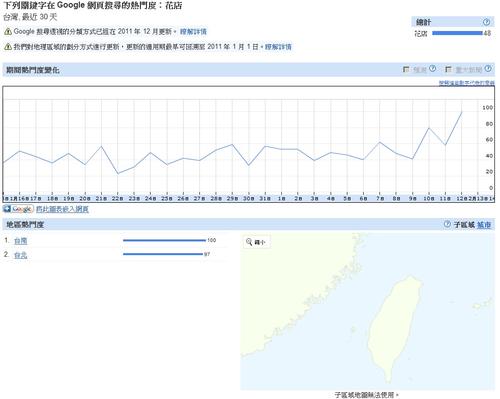Image resolution: width=500 pixels, height=399 pixels.
Task: Click the small link above chart's top right
Action: (467, 83)
